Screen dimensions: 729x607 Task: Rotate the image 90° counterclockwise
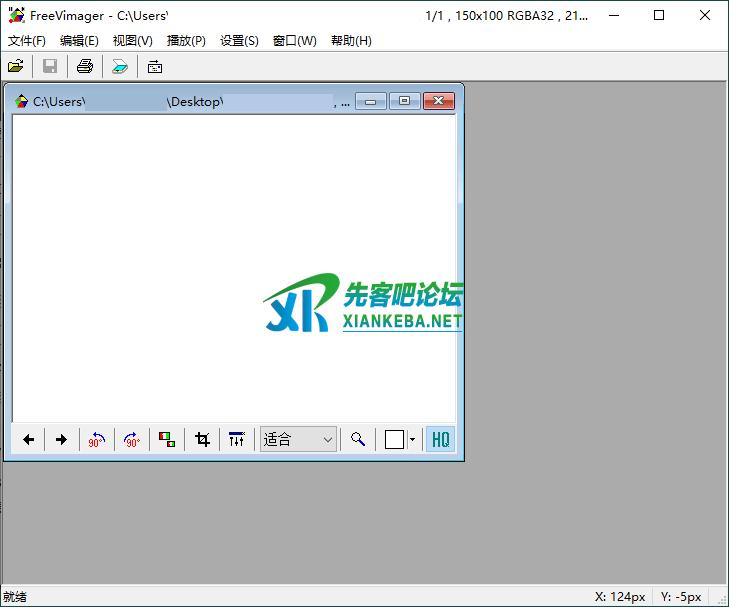coord(96,439)
